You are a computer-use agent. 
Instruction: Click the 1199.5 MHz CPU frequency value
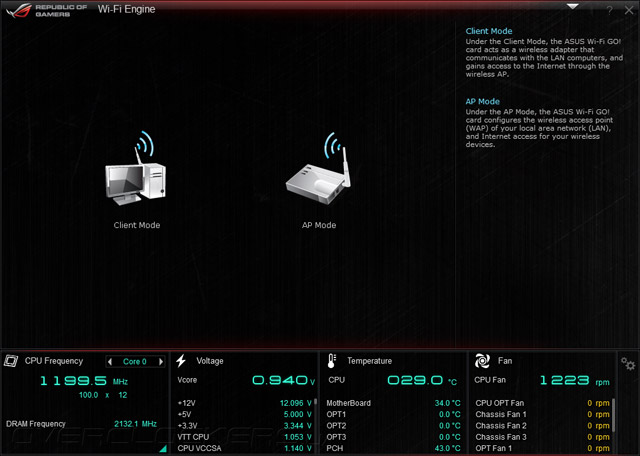84,381
